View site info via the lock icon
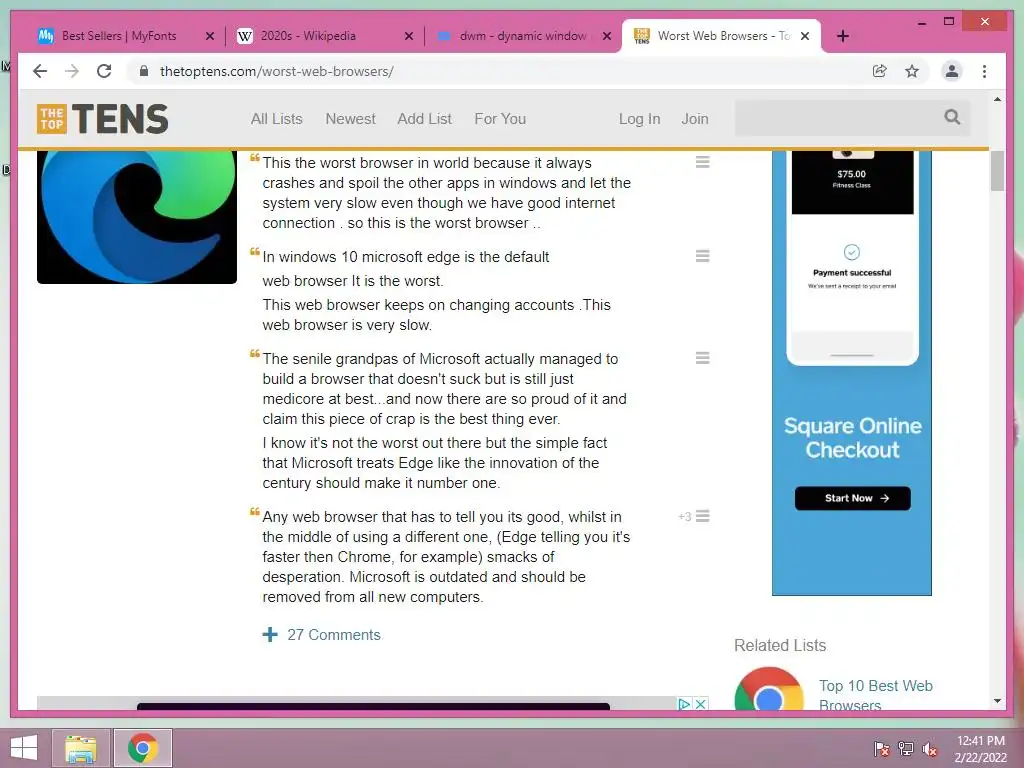The image size is (1024, 768). [144, 71]
